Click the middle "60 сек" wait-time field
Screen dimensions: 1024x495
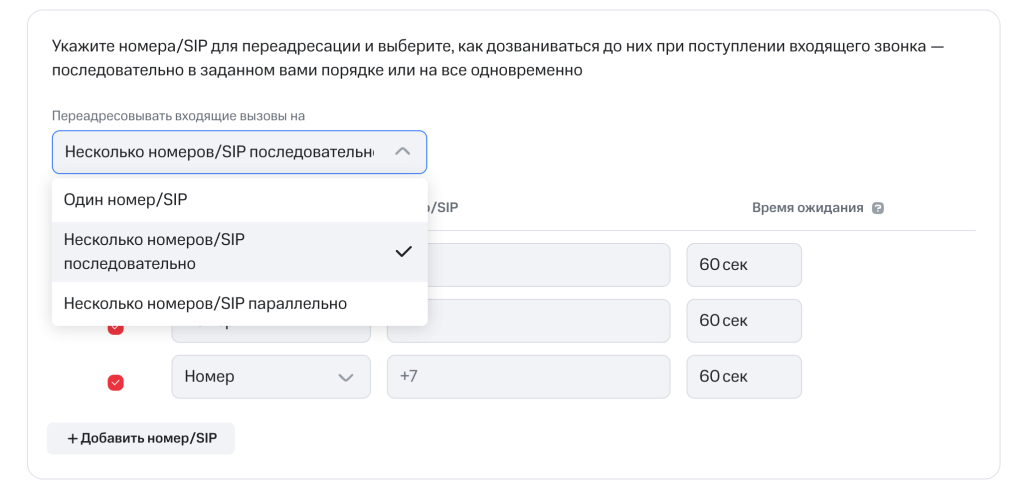click(x=744, y=321)
